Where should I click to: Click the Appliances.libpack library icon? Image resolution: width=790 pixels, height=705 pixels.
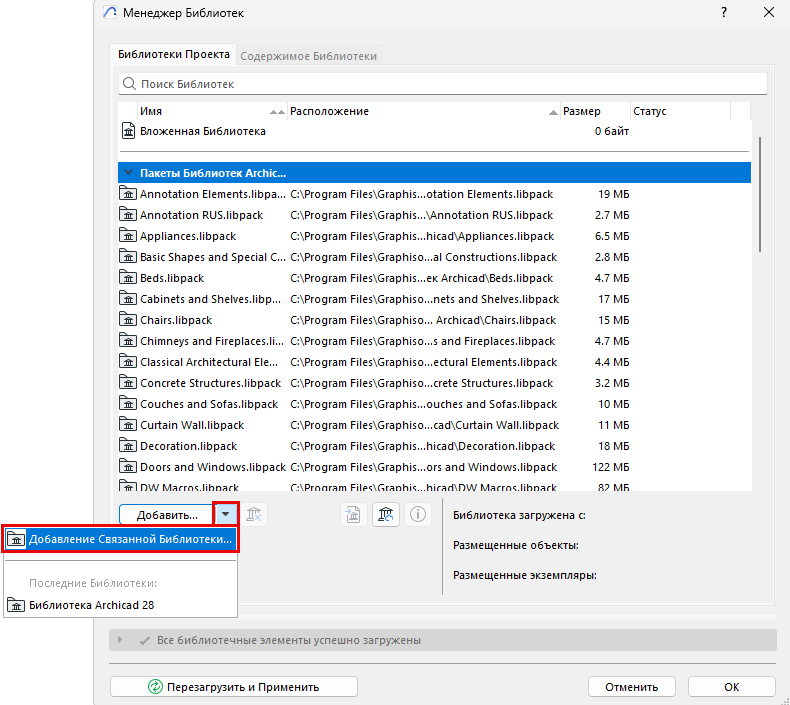pyautogui.click(x=128, y=236)
